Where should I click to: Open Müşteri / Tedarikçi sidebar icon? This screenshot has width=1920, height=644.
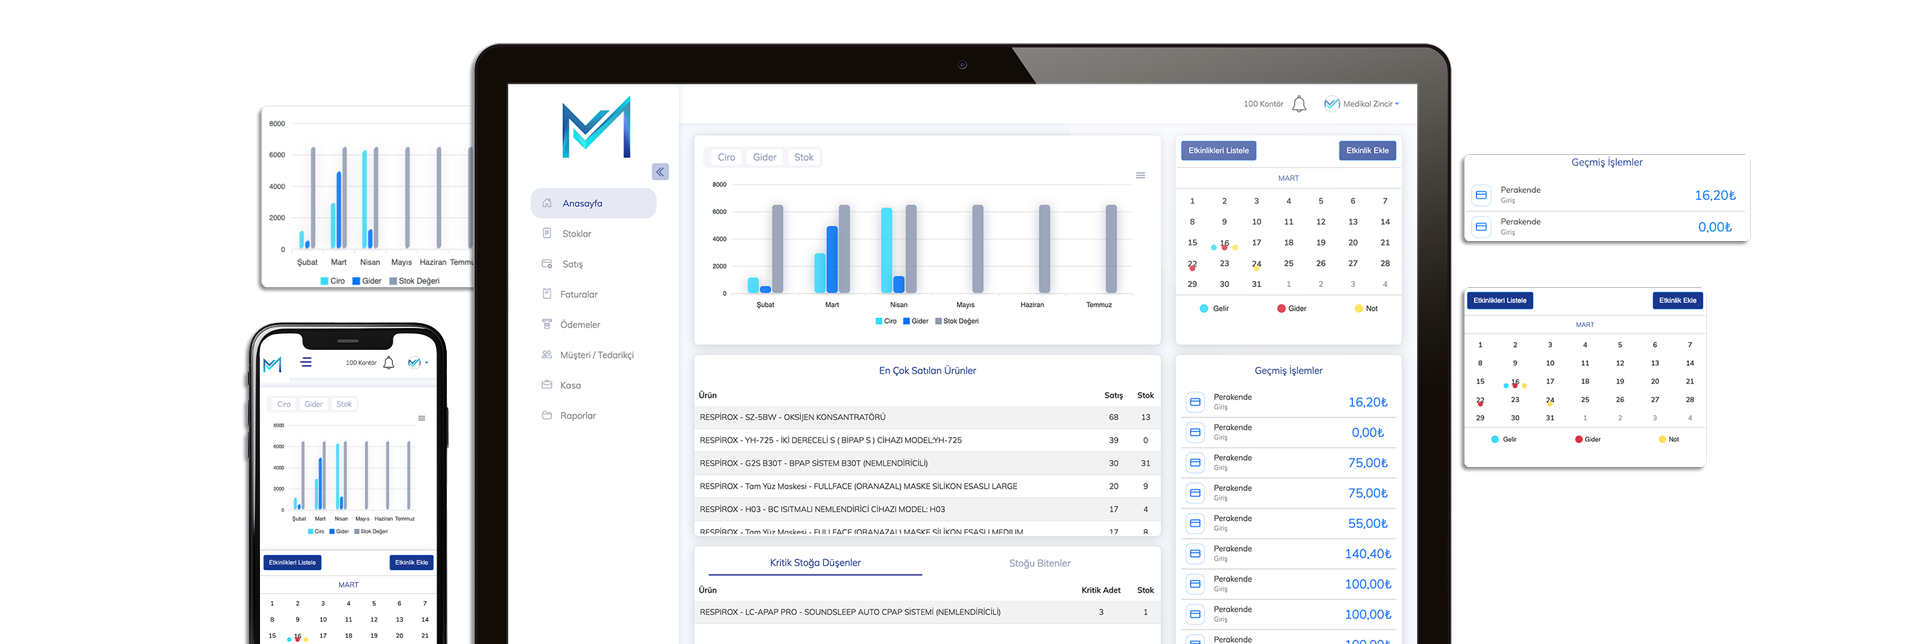(x=547, y=355)
